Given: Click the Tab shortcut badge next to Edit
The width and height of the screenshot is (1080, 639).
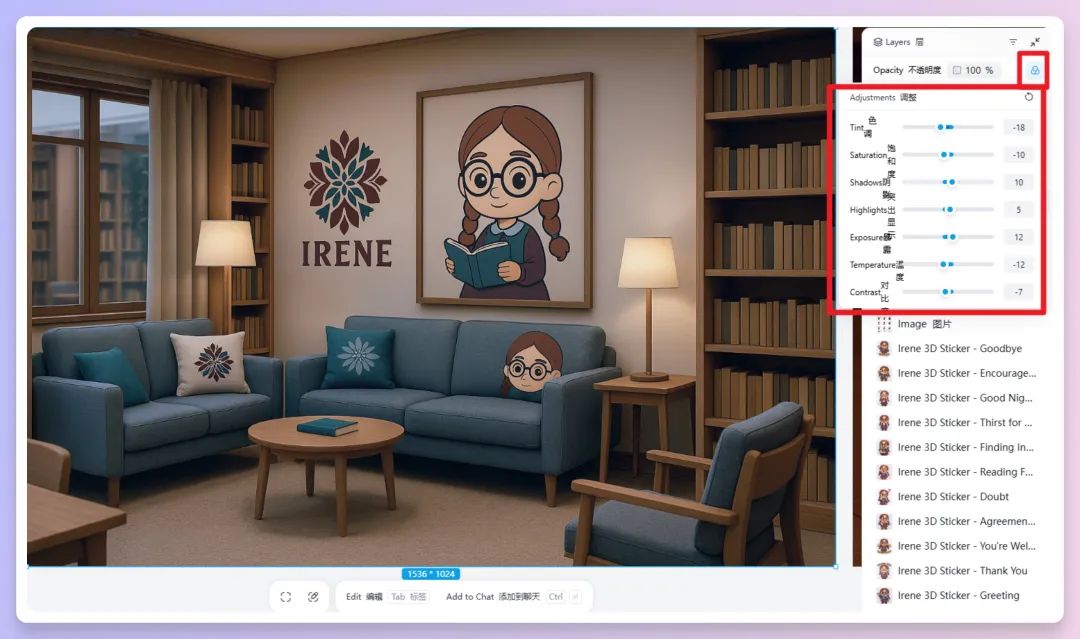Looking at the screenshot, I should click(x=409, y=597).
